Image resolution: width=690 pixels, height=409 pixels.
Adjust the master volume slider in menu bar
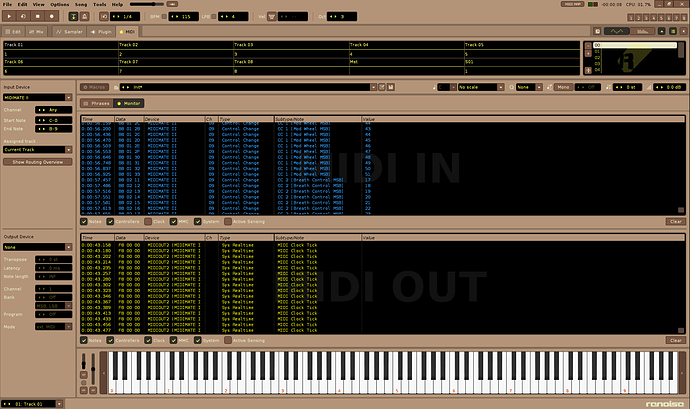click(147, 4)
